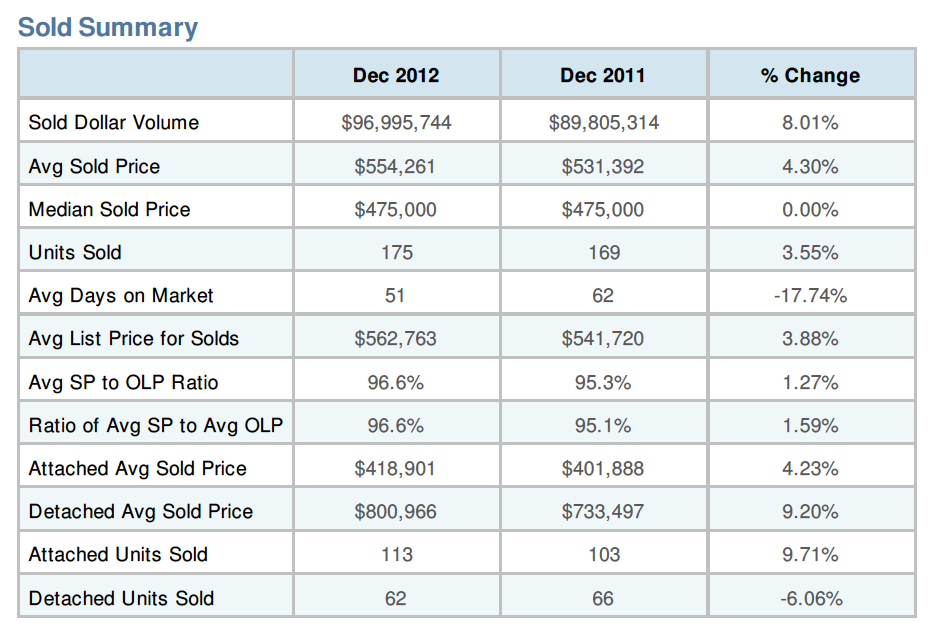
Task: Select the -17.74% change cell
Action: (x=810, y=296)
